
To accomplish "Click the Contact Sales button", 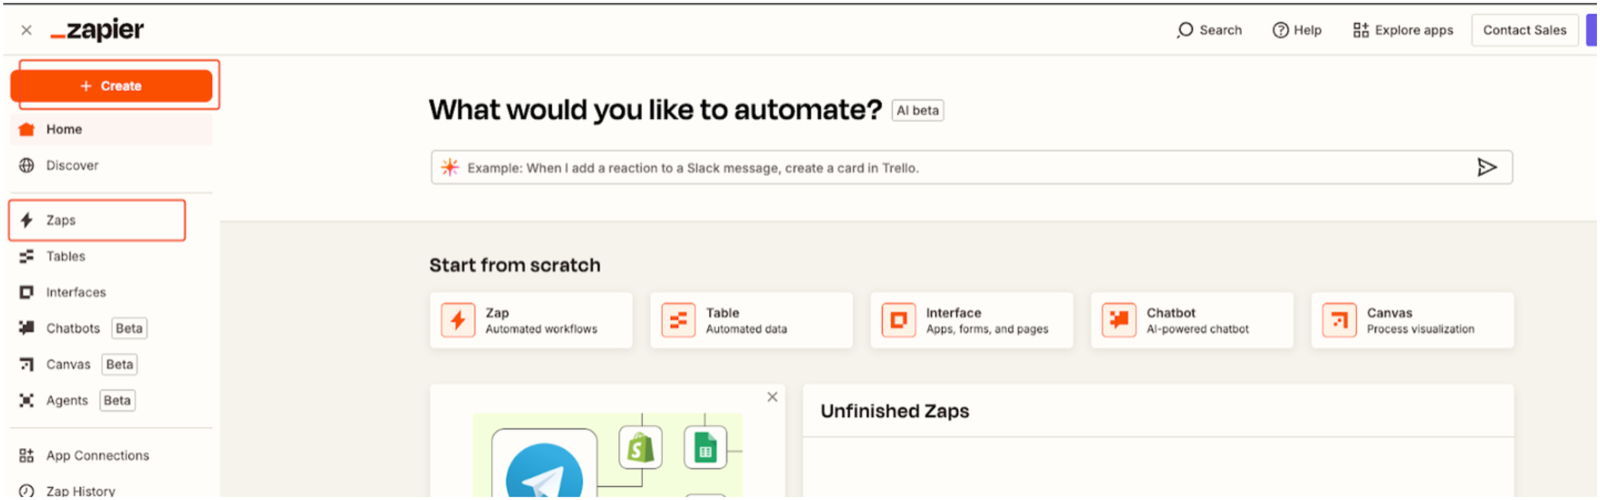I will 1524,30.
